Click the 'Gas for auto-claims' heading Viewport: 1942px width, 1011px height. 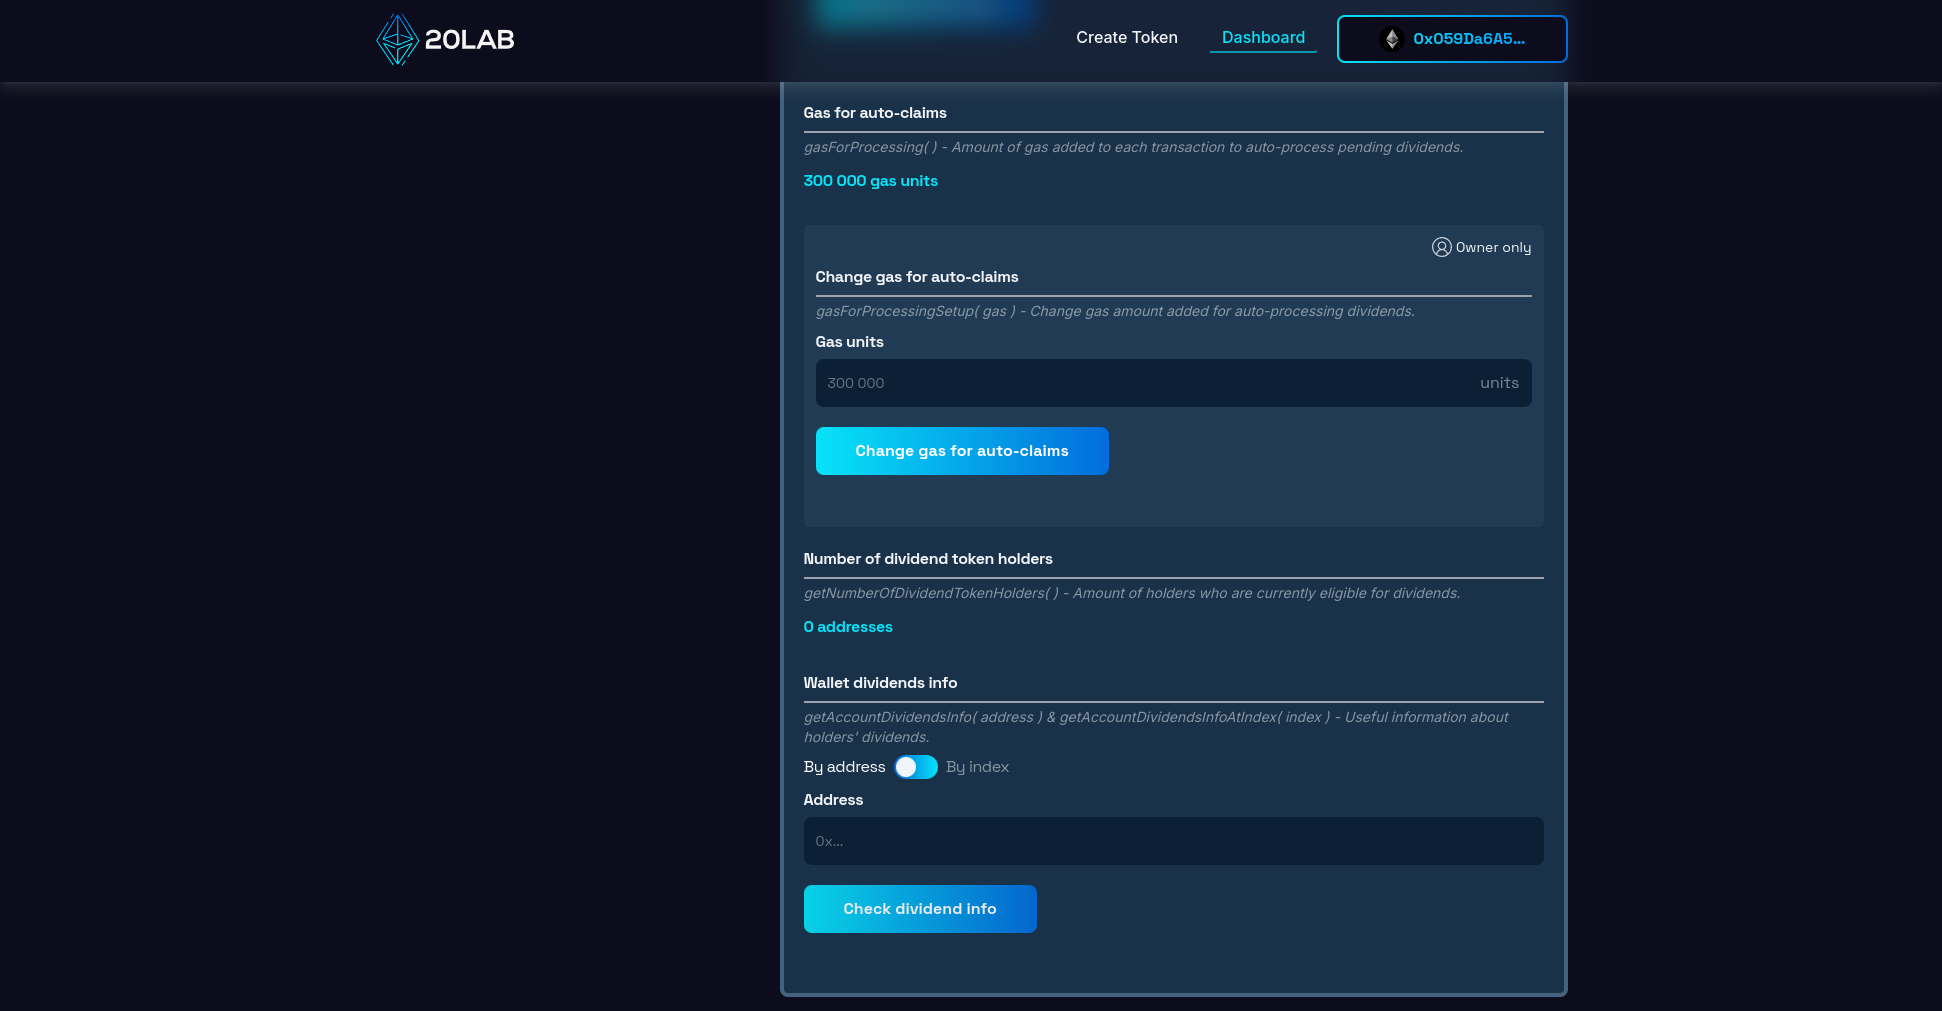point(875,113)
